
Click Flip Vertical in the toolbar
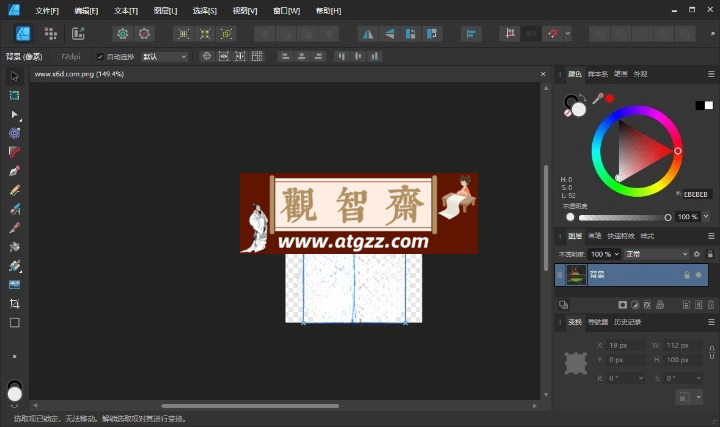(x=389, y=34)
